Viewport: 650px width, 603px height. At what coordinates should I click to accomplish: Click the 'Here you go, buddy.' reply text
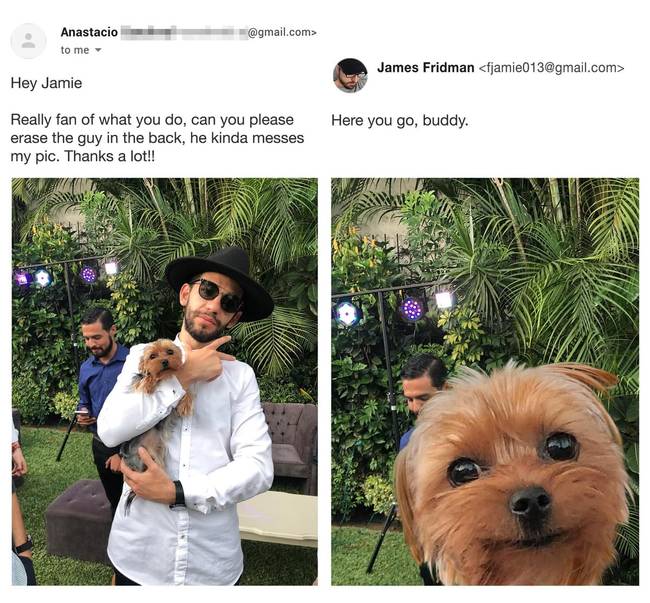[400, 121]
